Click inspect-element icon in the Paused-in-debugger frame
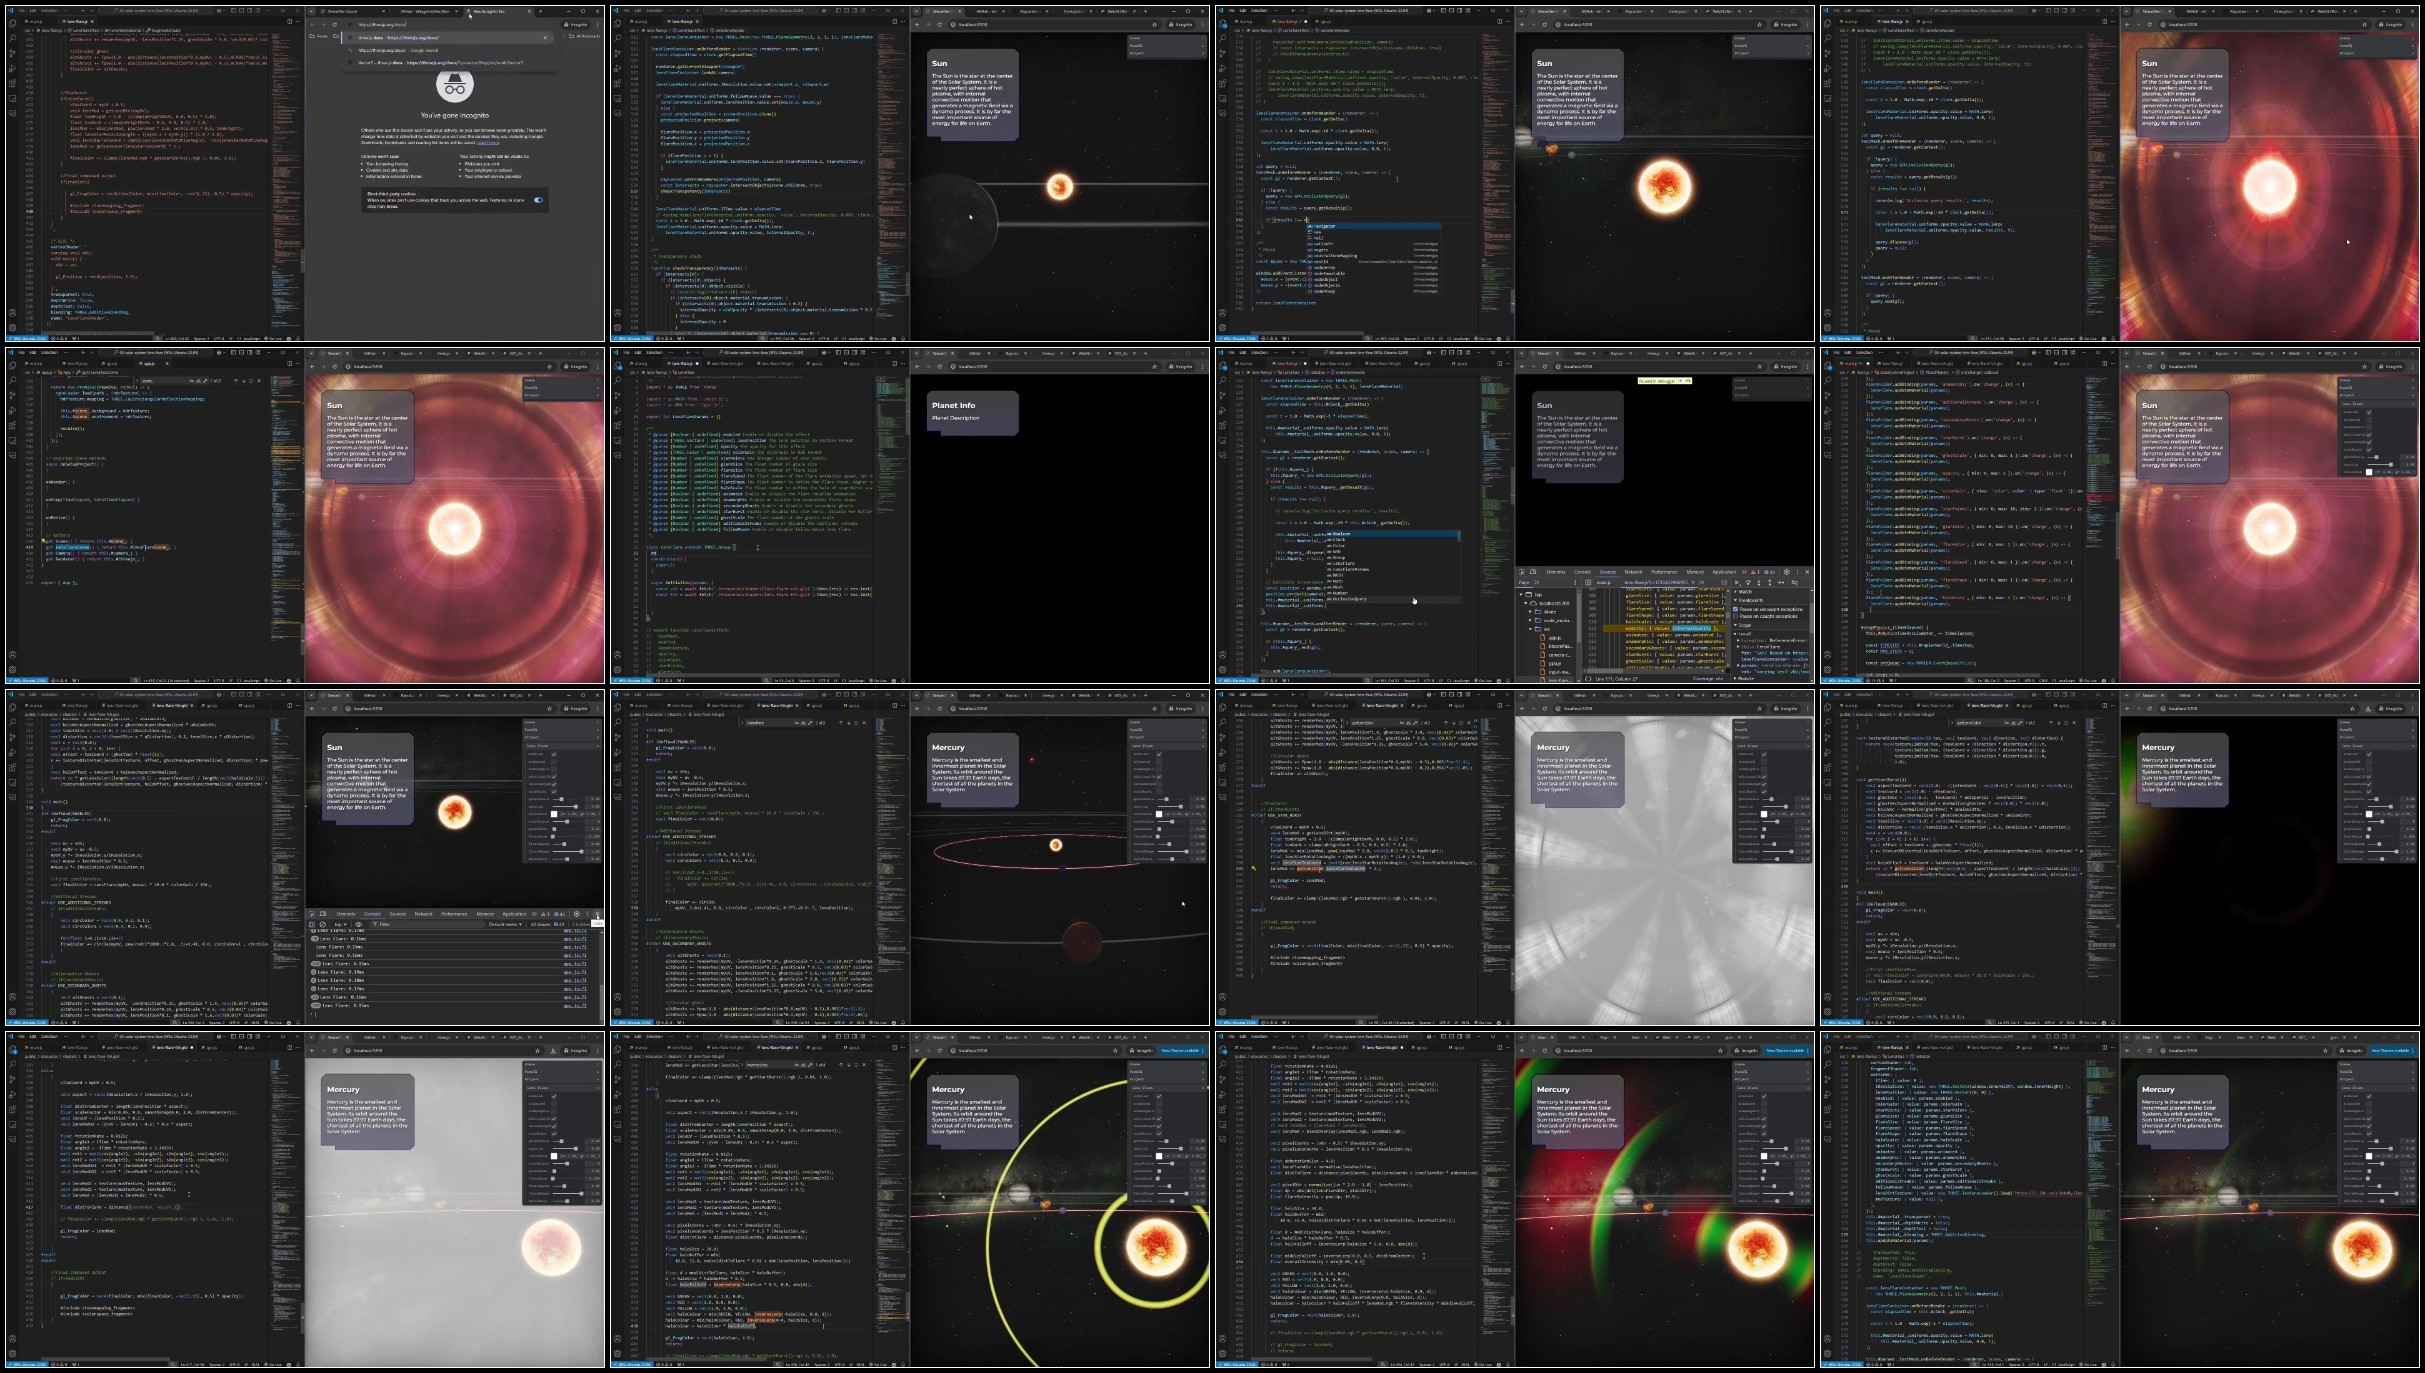 click(1522, 572)
